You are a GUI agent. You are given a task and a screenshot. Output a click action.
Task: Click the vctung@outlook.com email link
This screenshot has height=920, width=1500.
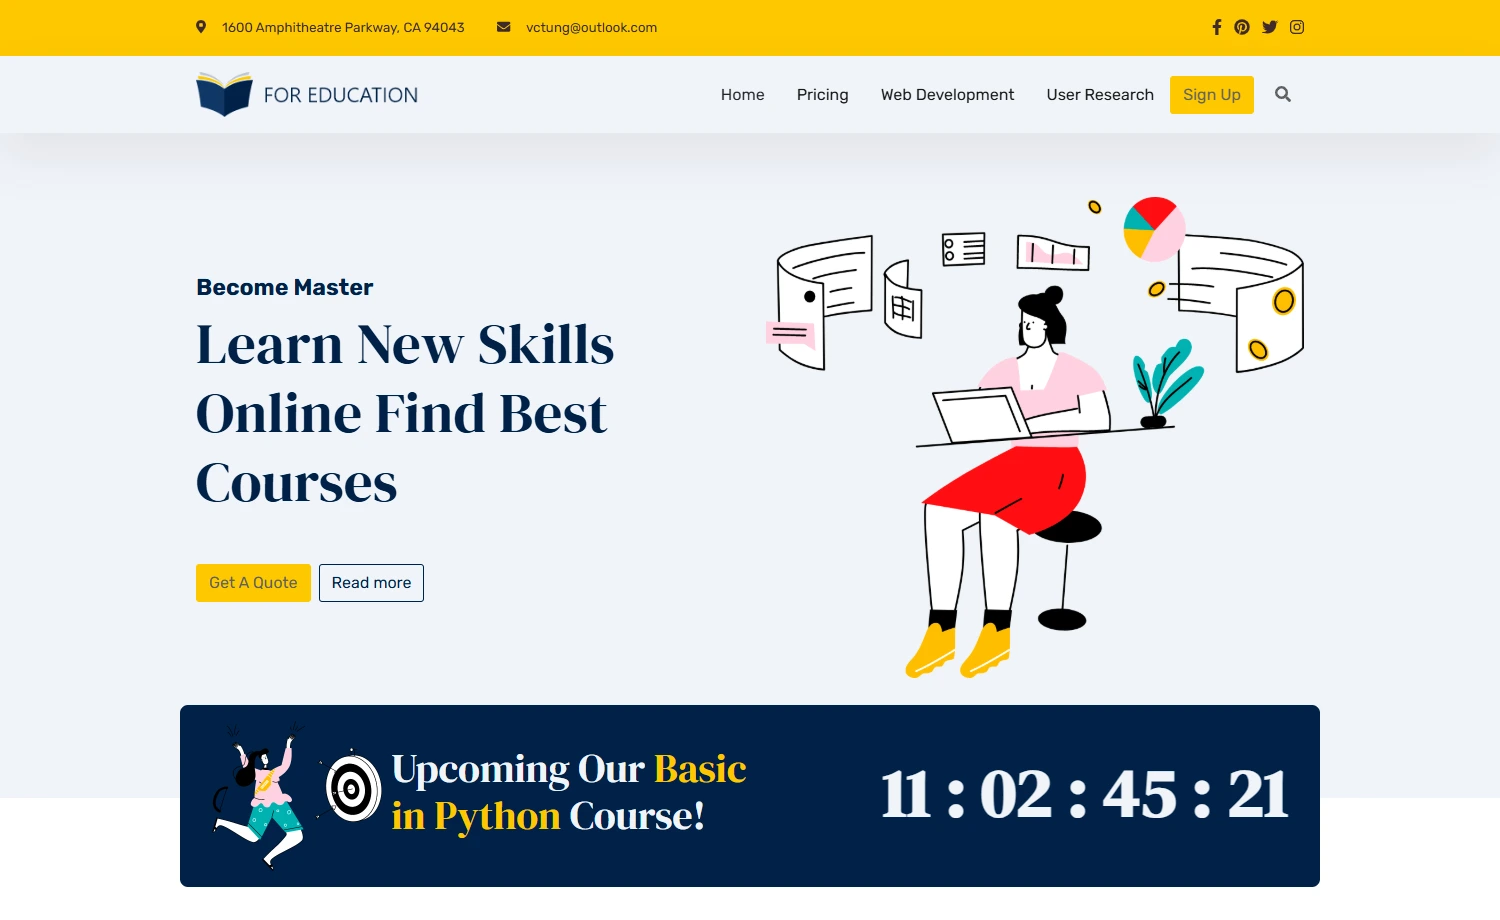(592, 27)
